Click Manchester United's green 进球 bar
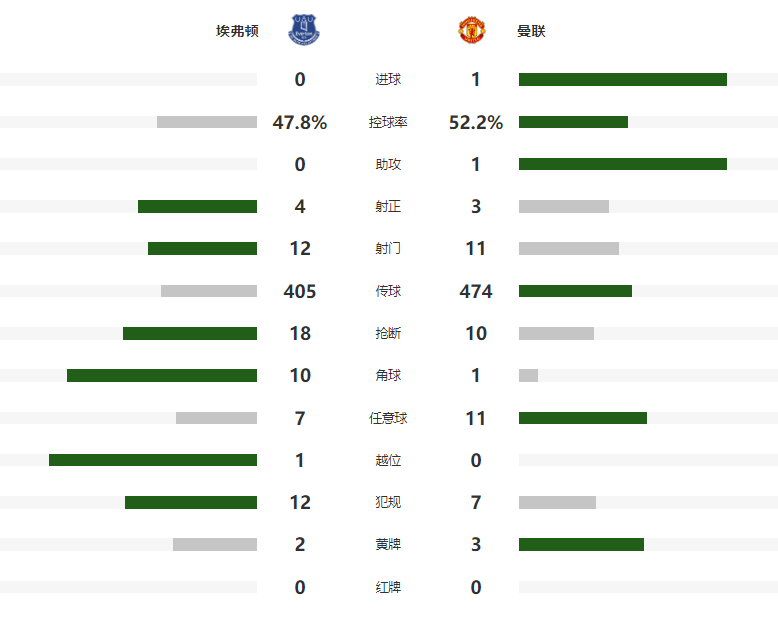Screen dimensions: 778x624 [622, 80]
